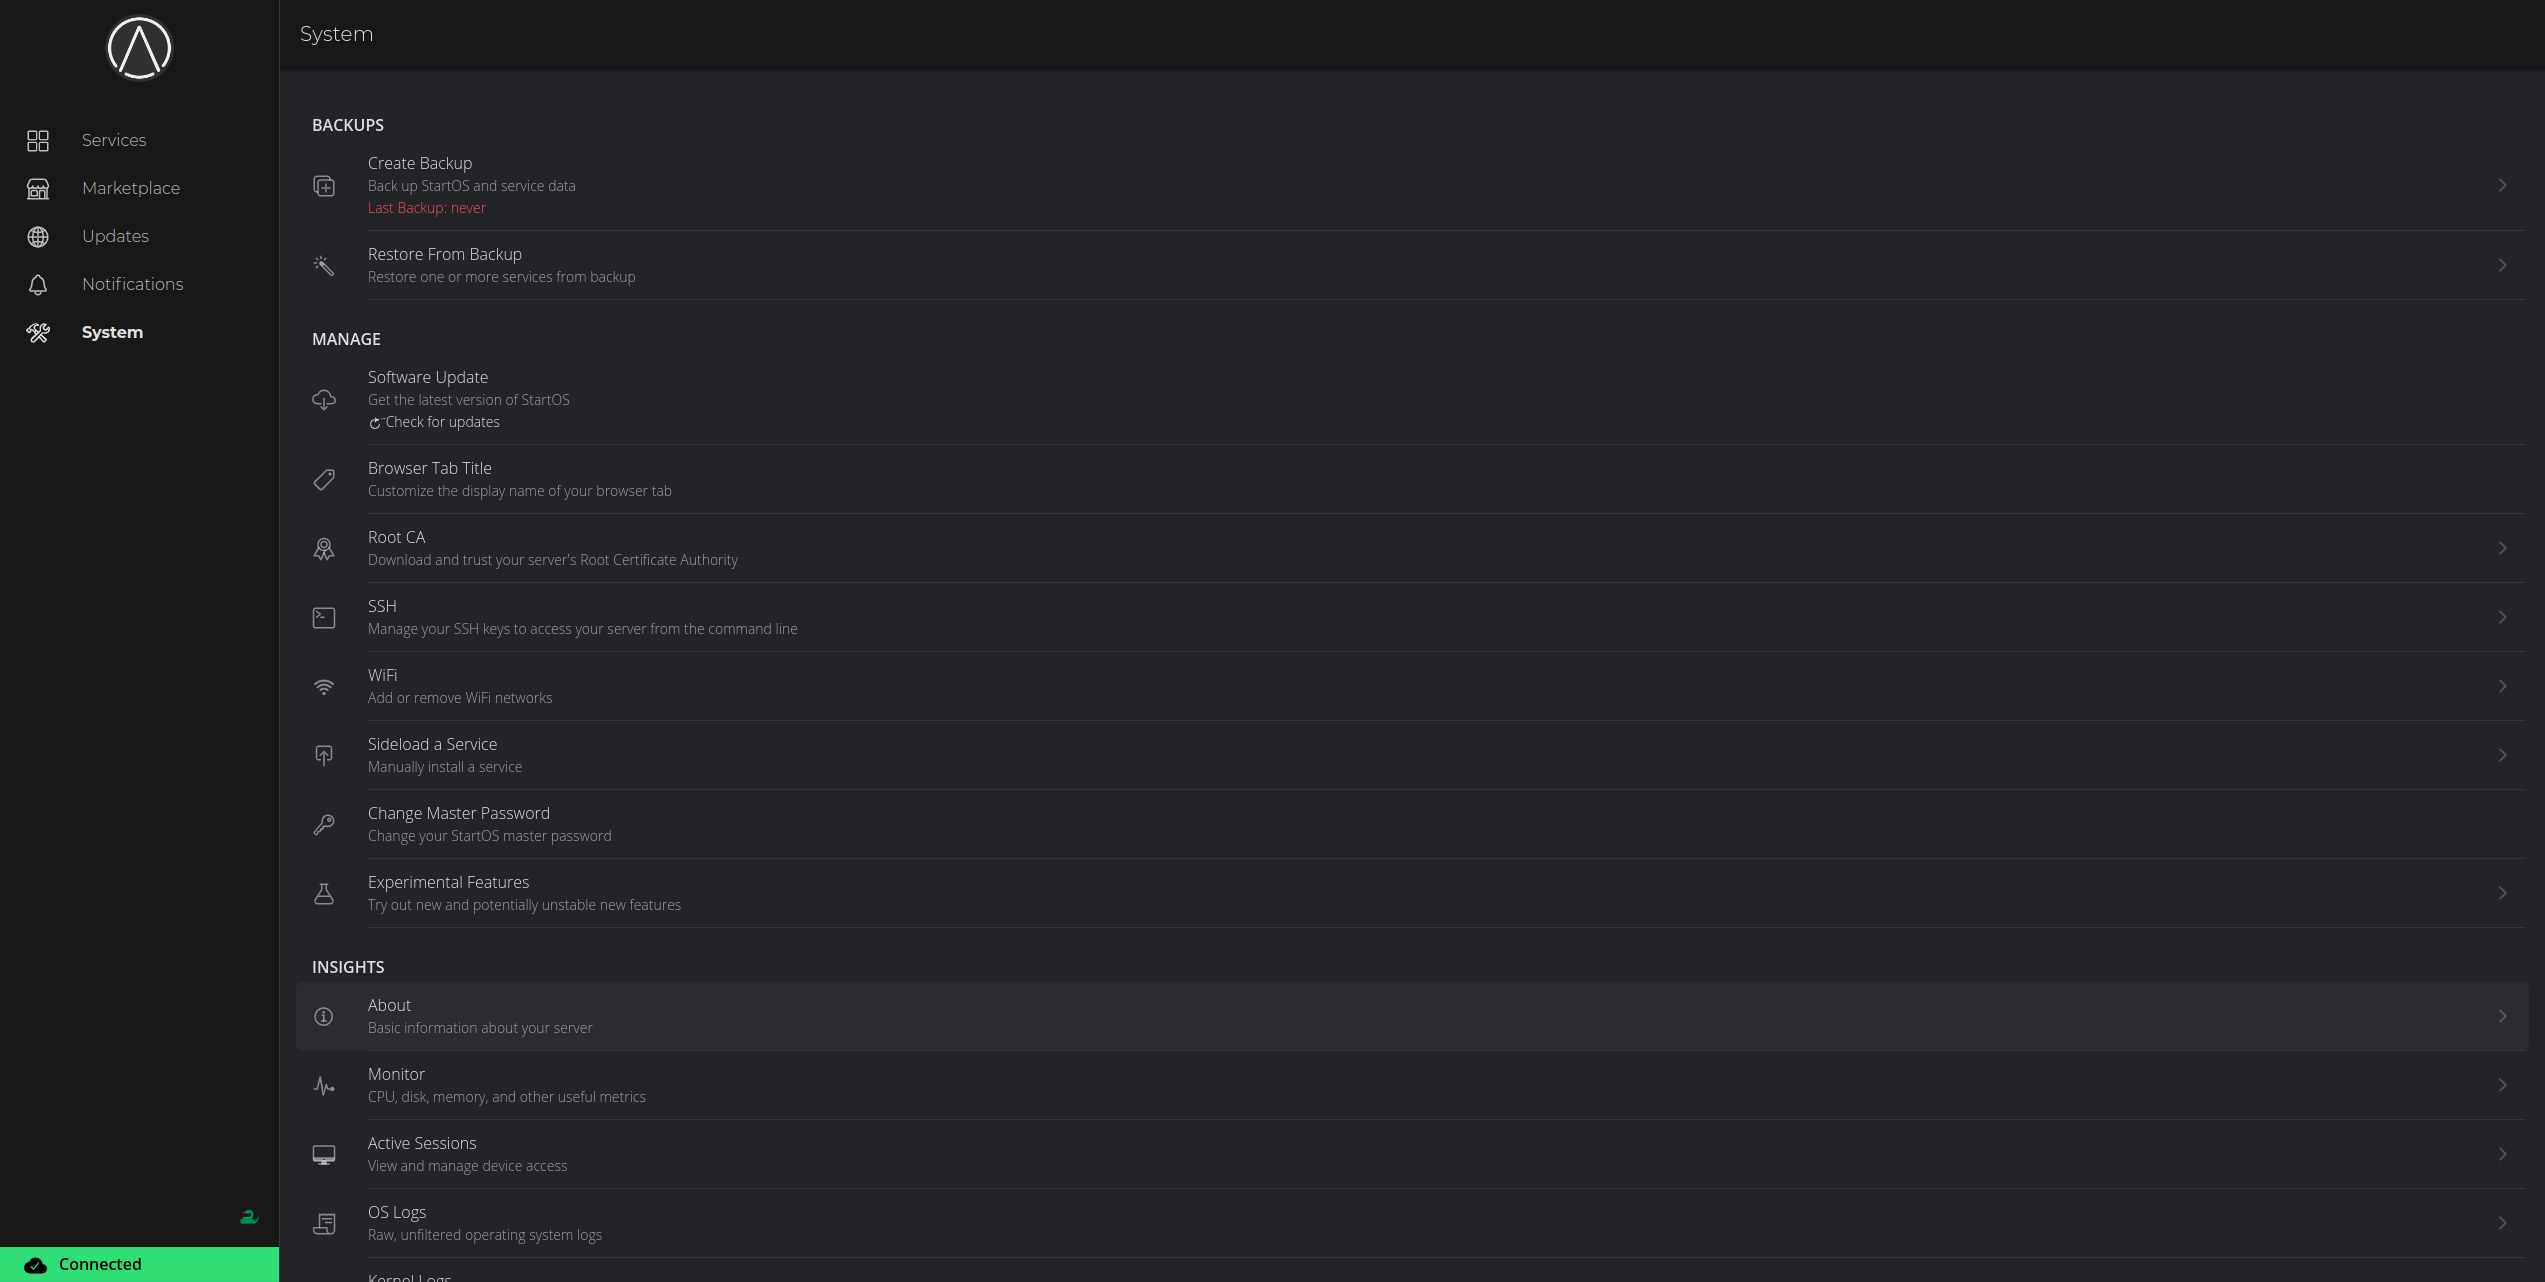Click the Restore From Backup wand icon
This screenshot has width=2545, height=1282.
pos(324,265)
